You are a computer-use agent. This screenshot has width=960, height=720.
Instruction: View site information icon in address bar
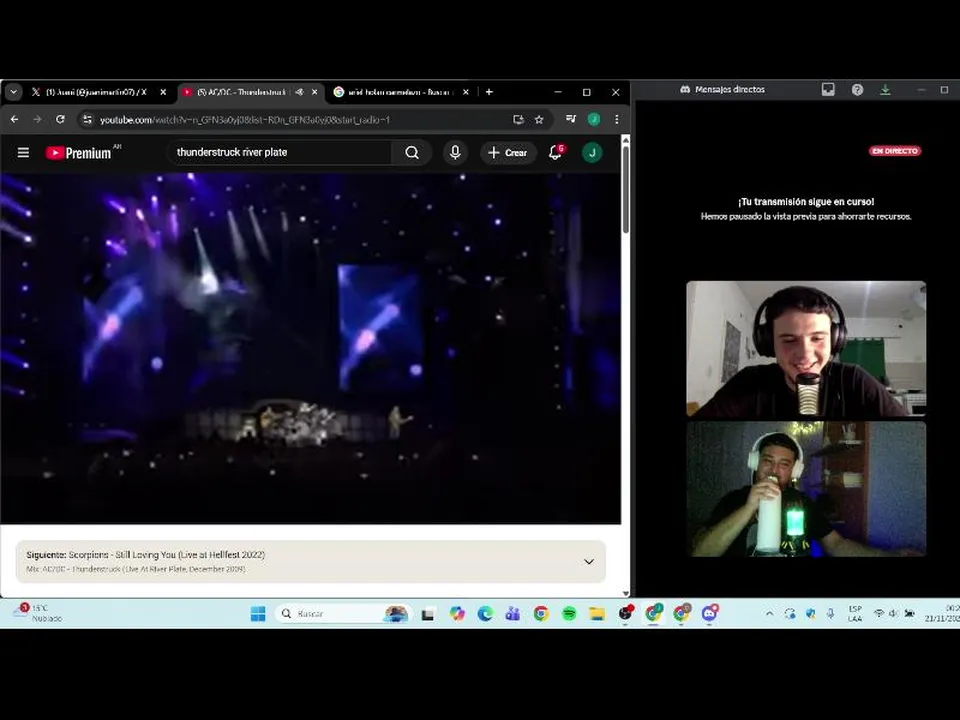(x=88, y=119)
